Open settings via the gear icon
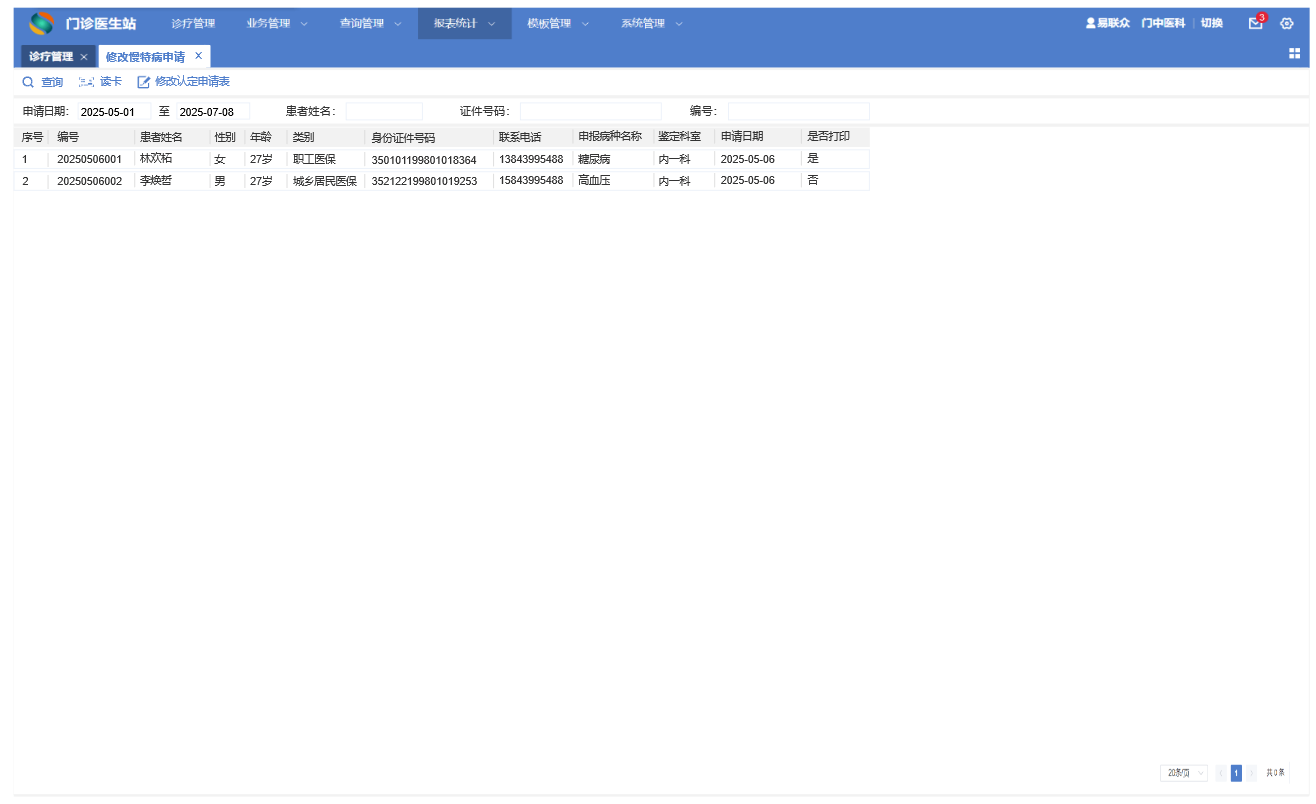This screenshot has width=1316, height=804. (1287, 23)
